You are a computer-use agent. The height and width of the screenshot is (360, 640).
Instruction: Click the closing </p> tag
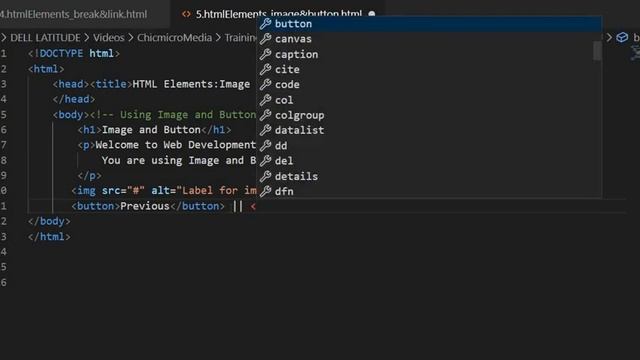point(89,176)
